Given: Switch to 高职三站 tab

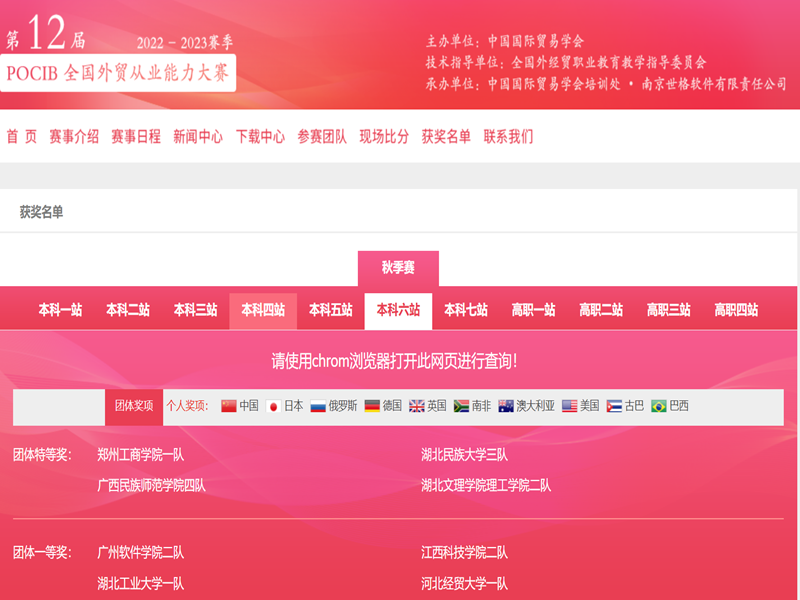Looking at the screenshot, I should click(x=669, y=310).
